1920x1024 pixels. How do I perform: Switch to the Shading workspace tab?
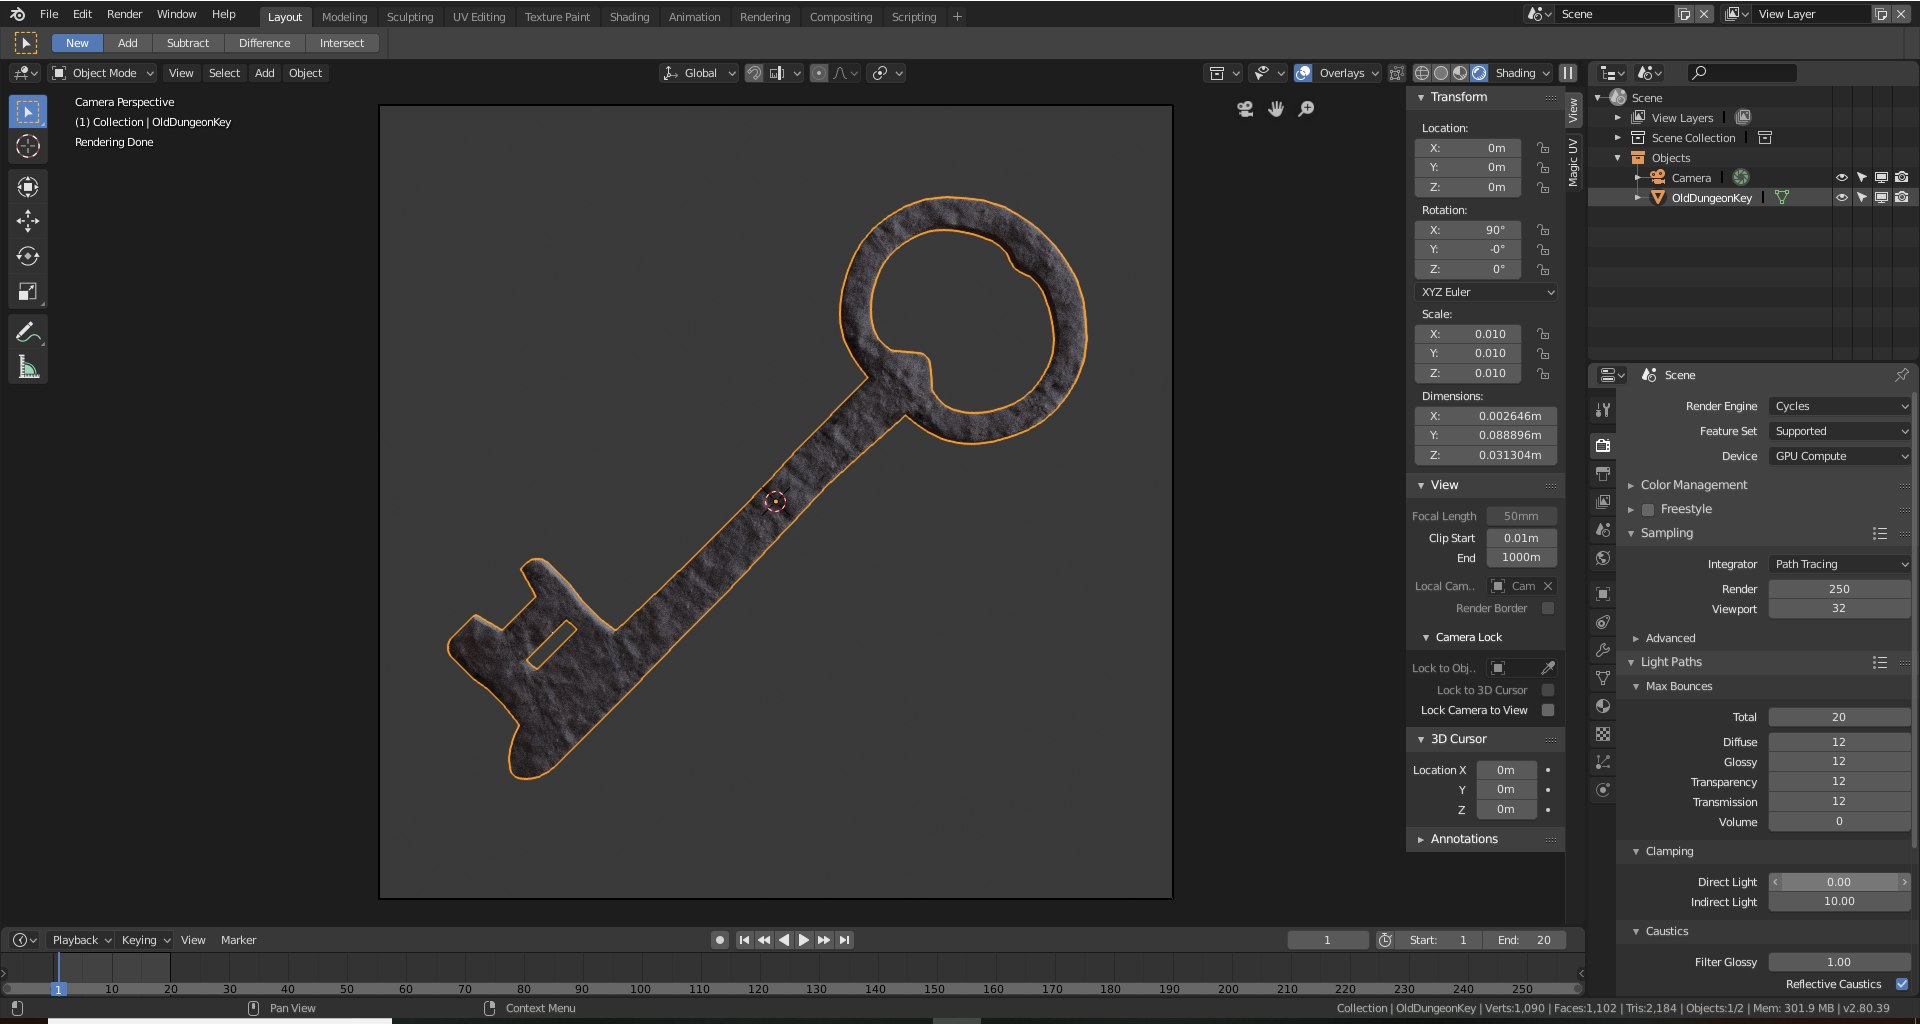pos(629,17)
